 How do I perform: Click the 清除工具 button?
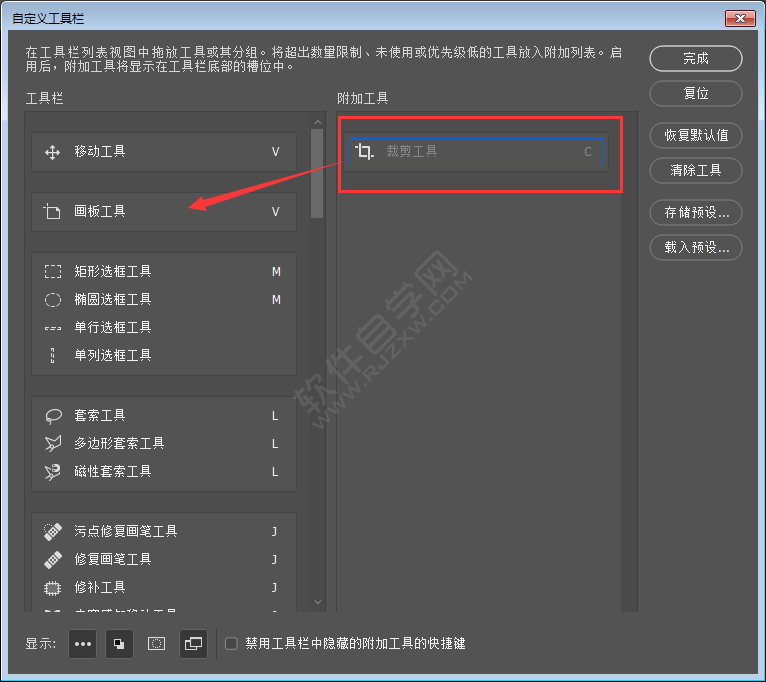point(696,170)
